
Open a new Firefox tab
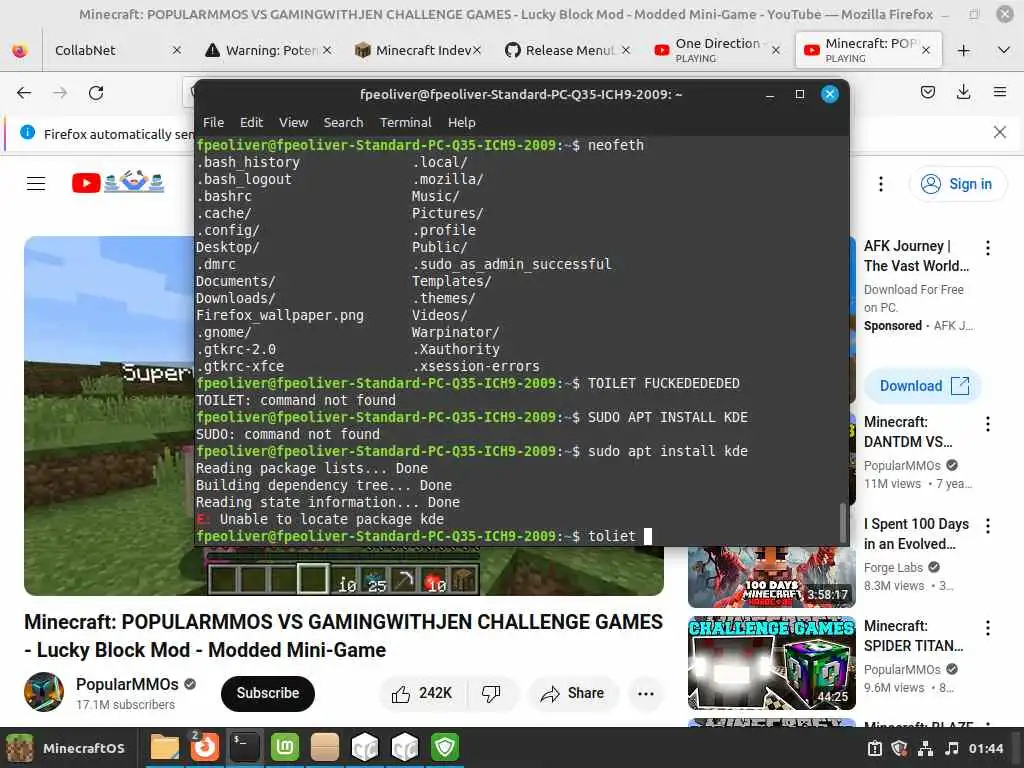click(x=963, y=50)
